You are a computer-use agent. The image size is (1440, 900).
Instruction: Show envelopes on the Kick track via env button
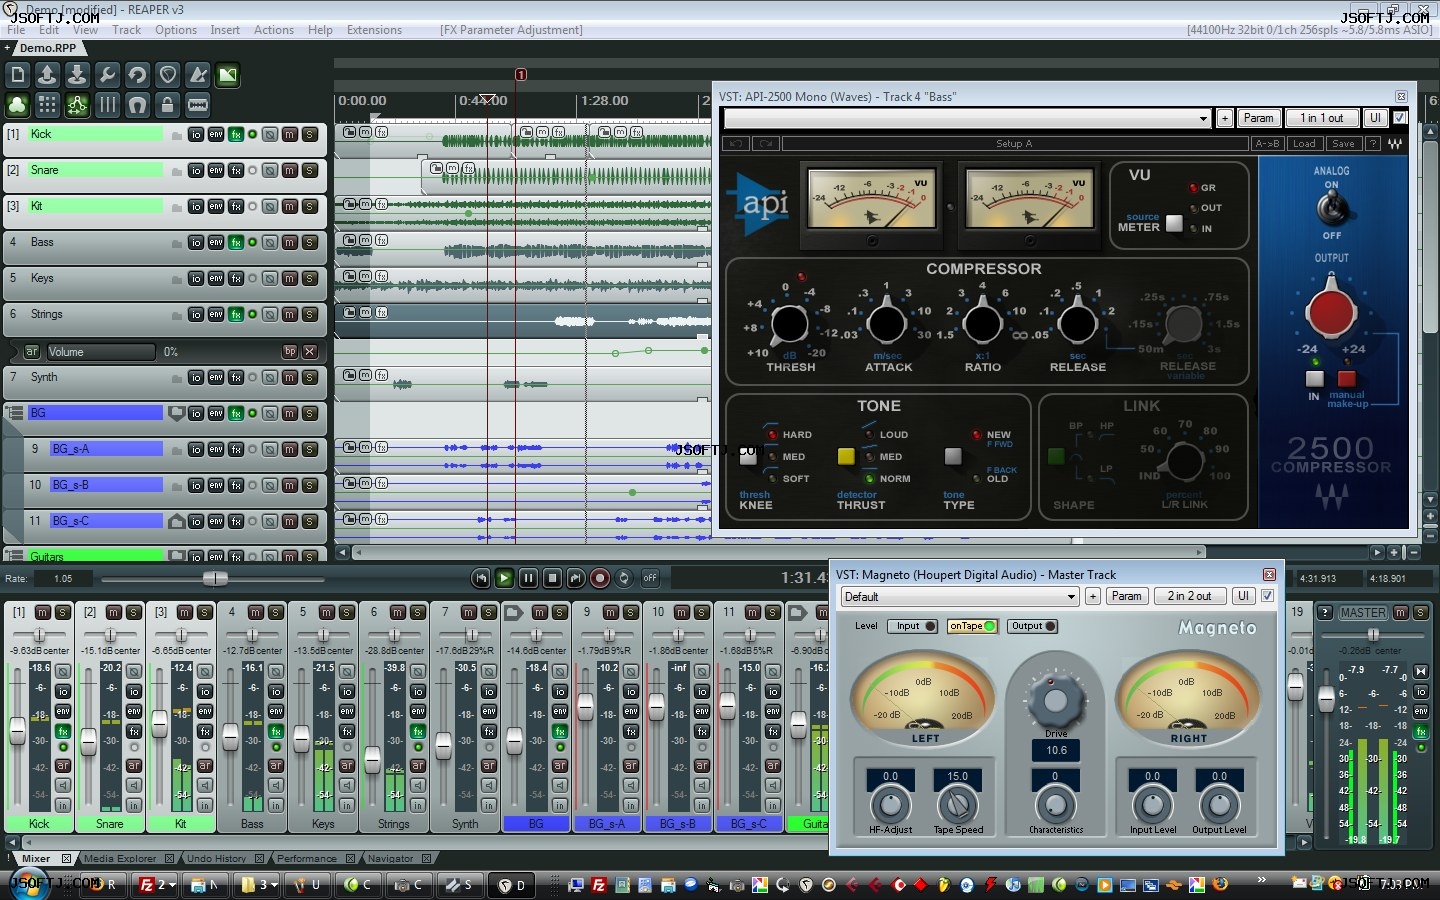click(215, 134)
